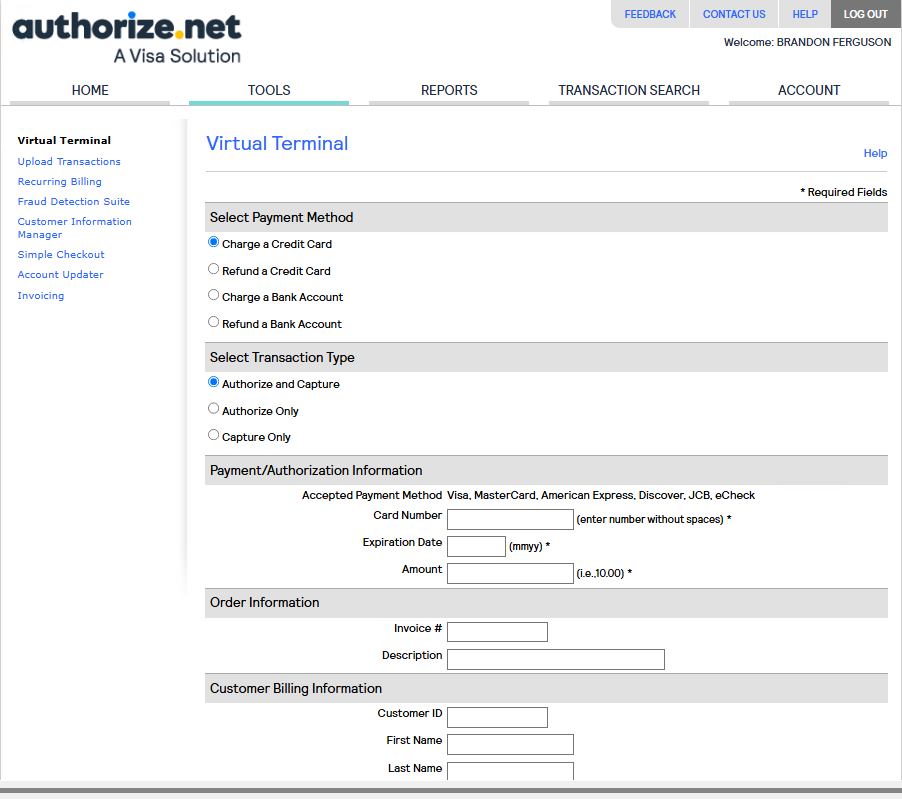Click the Select Transaction Type heading
The height and width of the screenshot is (799, 902).
pyautogui.click(x=282, y=357)
